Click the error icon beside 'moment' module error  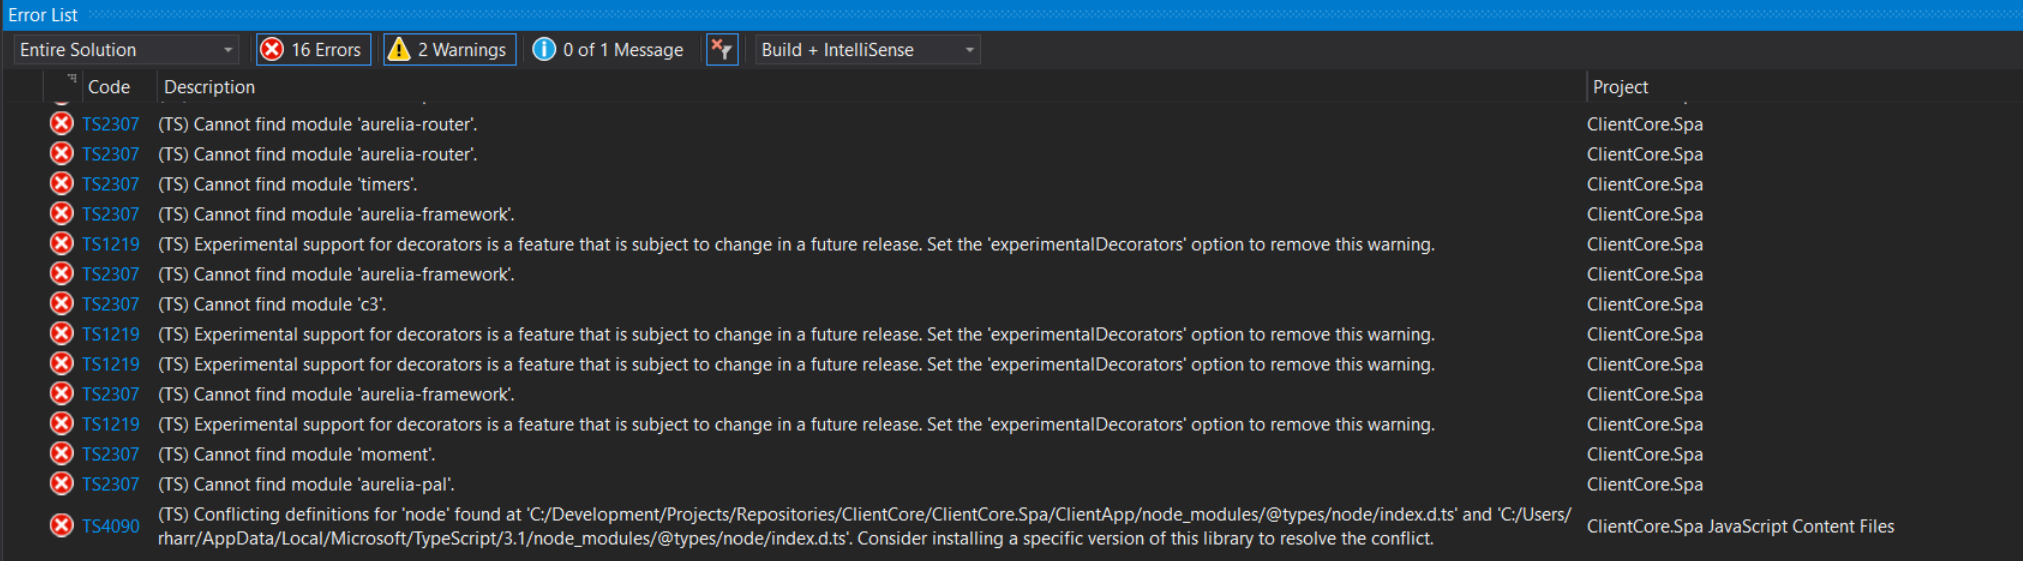62,454
